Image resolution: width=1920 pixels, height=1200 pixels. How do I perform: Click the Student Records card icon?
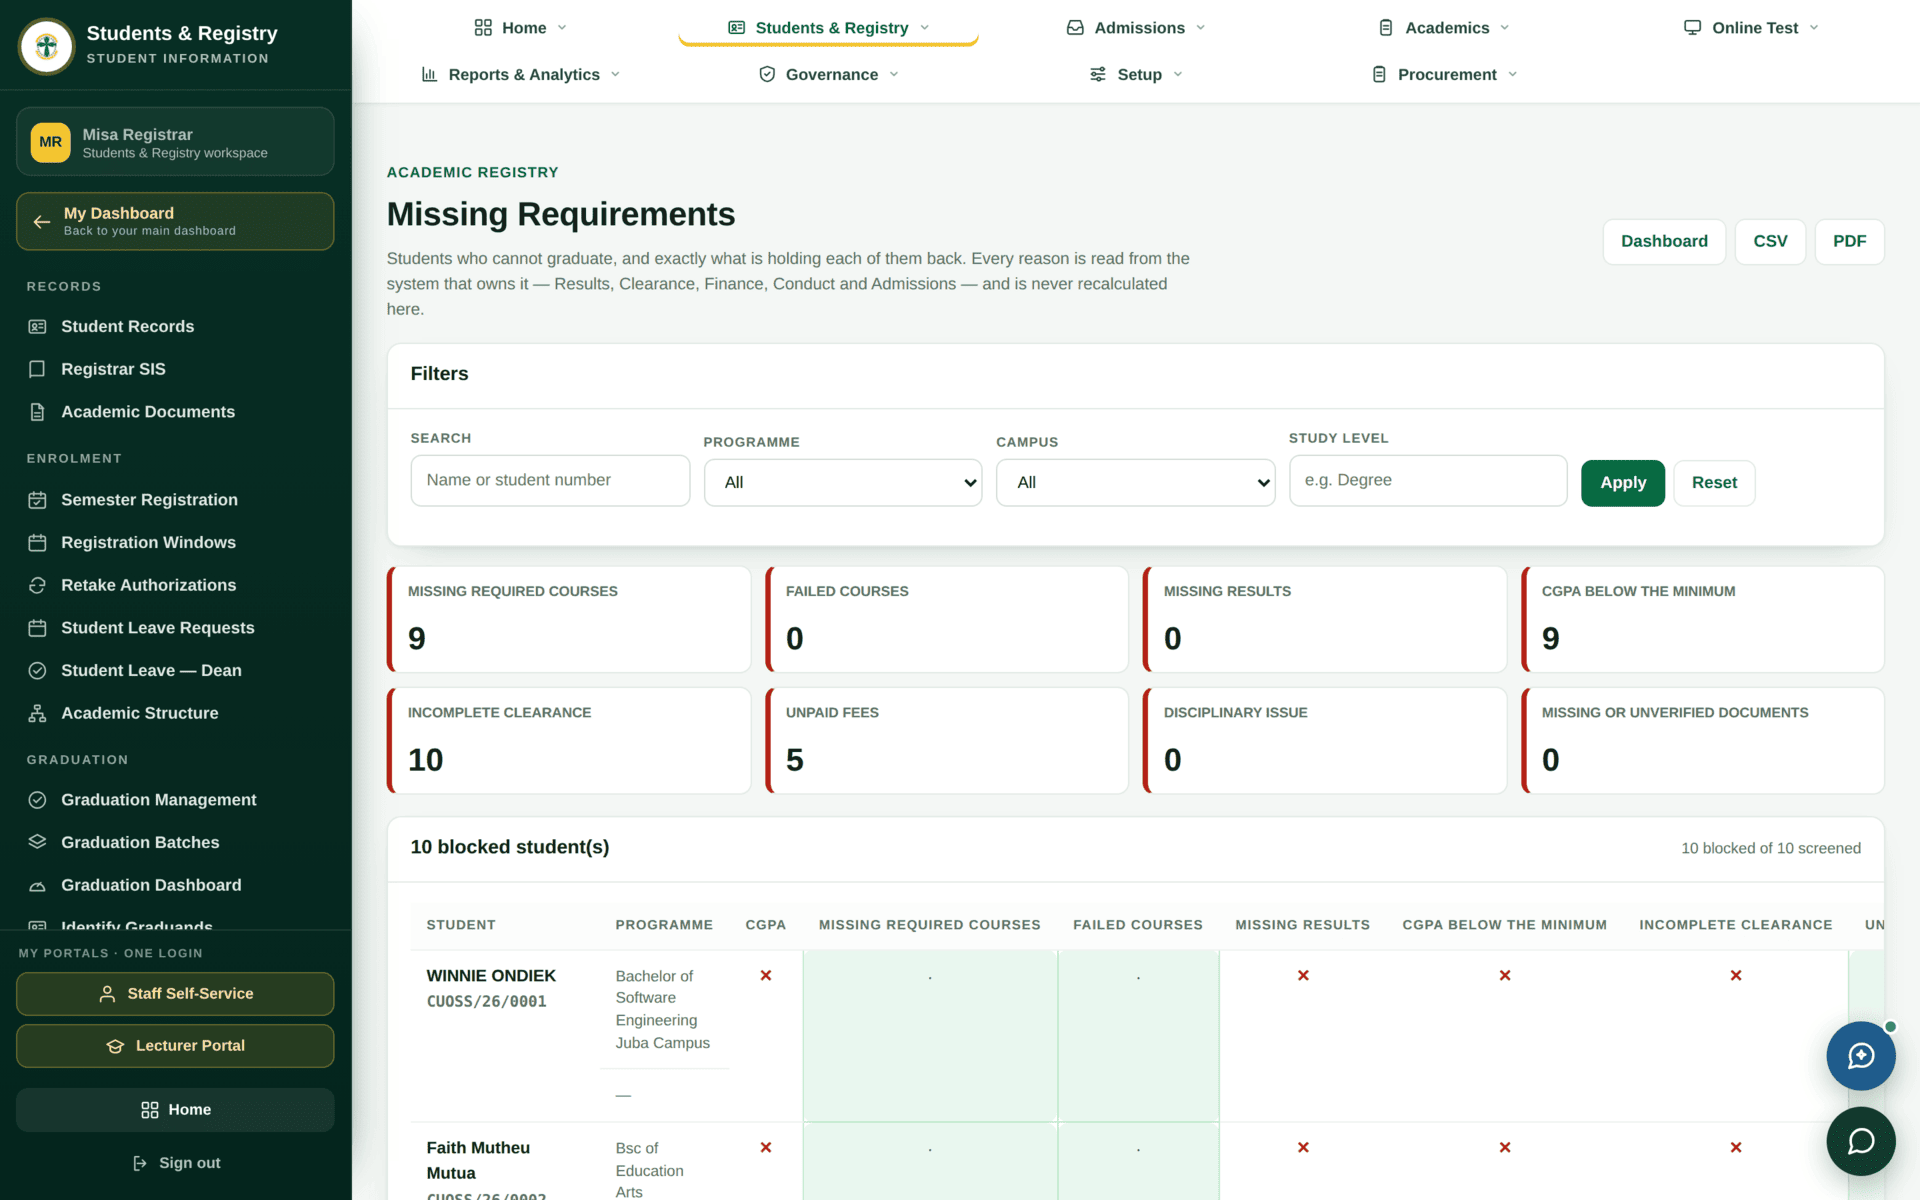[x=37, y=327]
